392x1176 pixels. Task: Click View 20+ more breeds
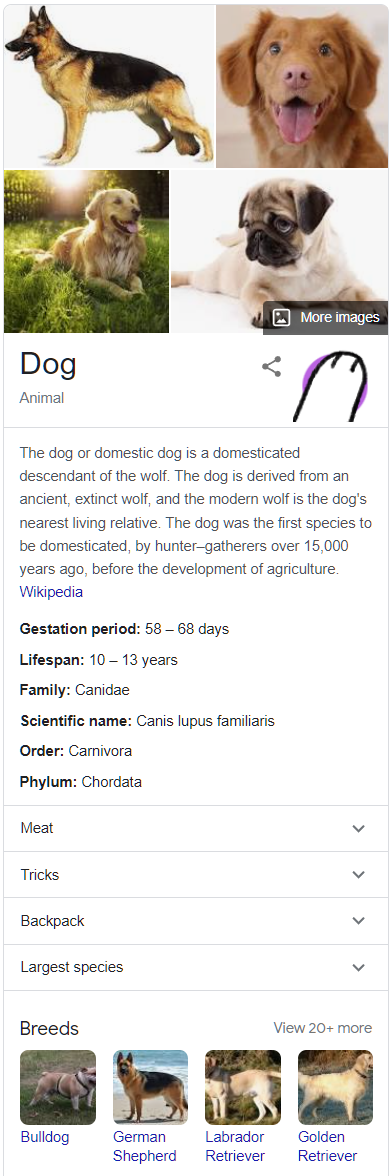coord(322,1028)
